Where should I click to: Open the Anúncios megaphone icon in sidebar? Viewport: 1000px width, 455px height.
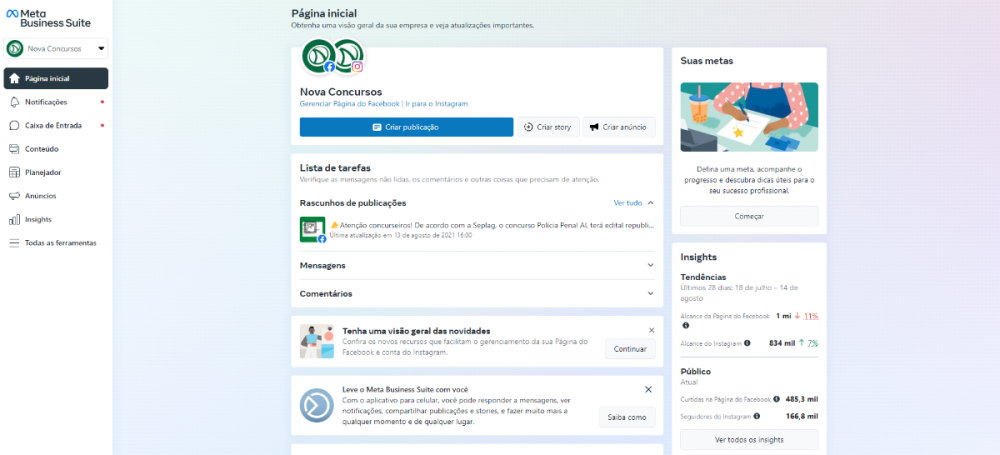click(14, 196)
